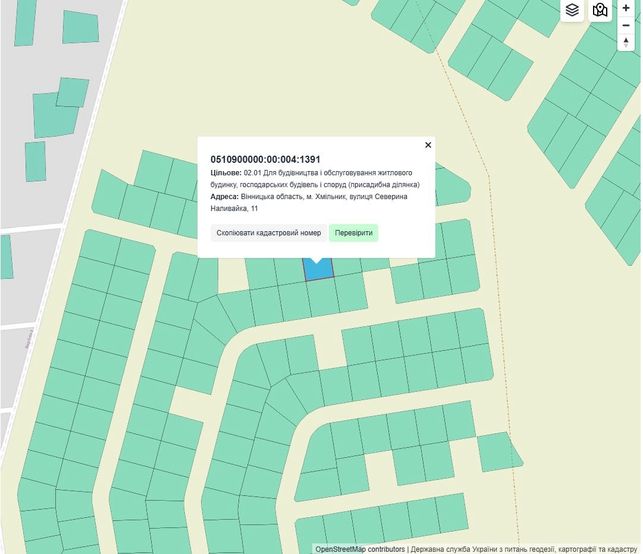The width and height of the screenshot is (643, 554).
Task: Close the parcel info popup
Action: [x=428, y=145]
